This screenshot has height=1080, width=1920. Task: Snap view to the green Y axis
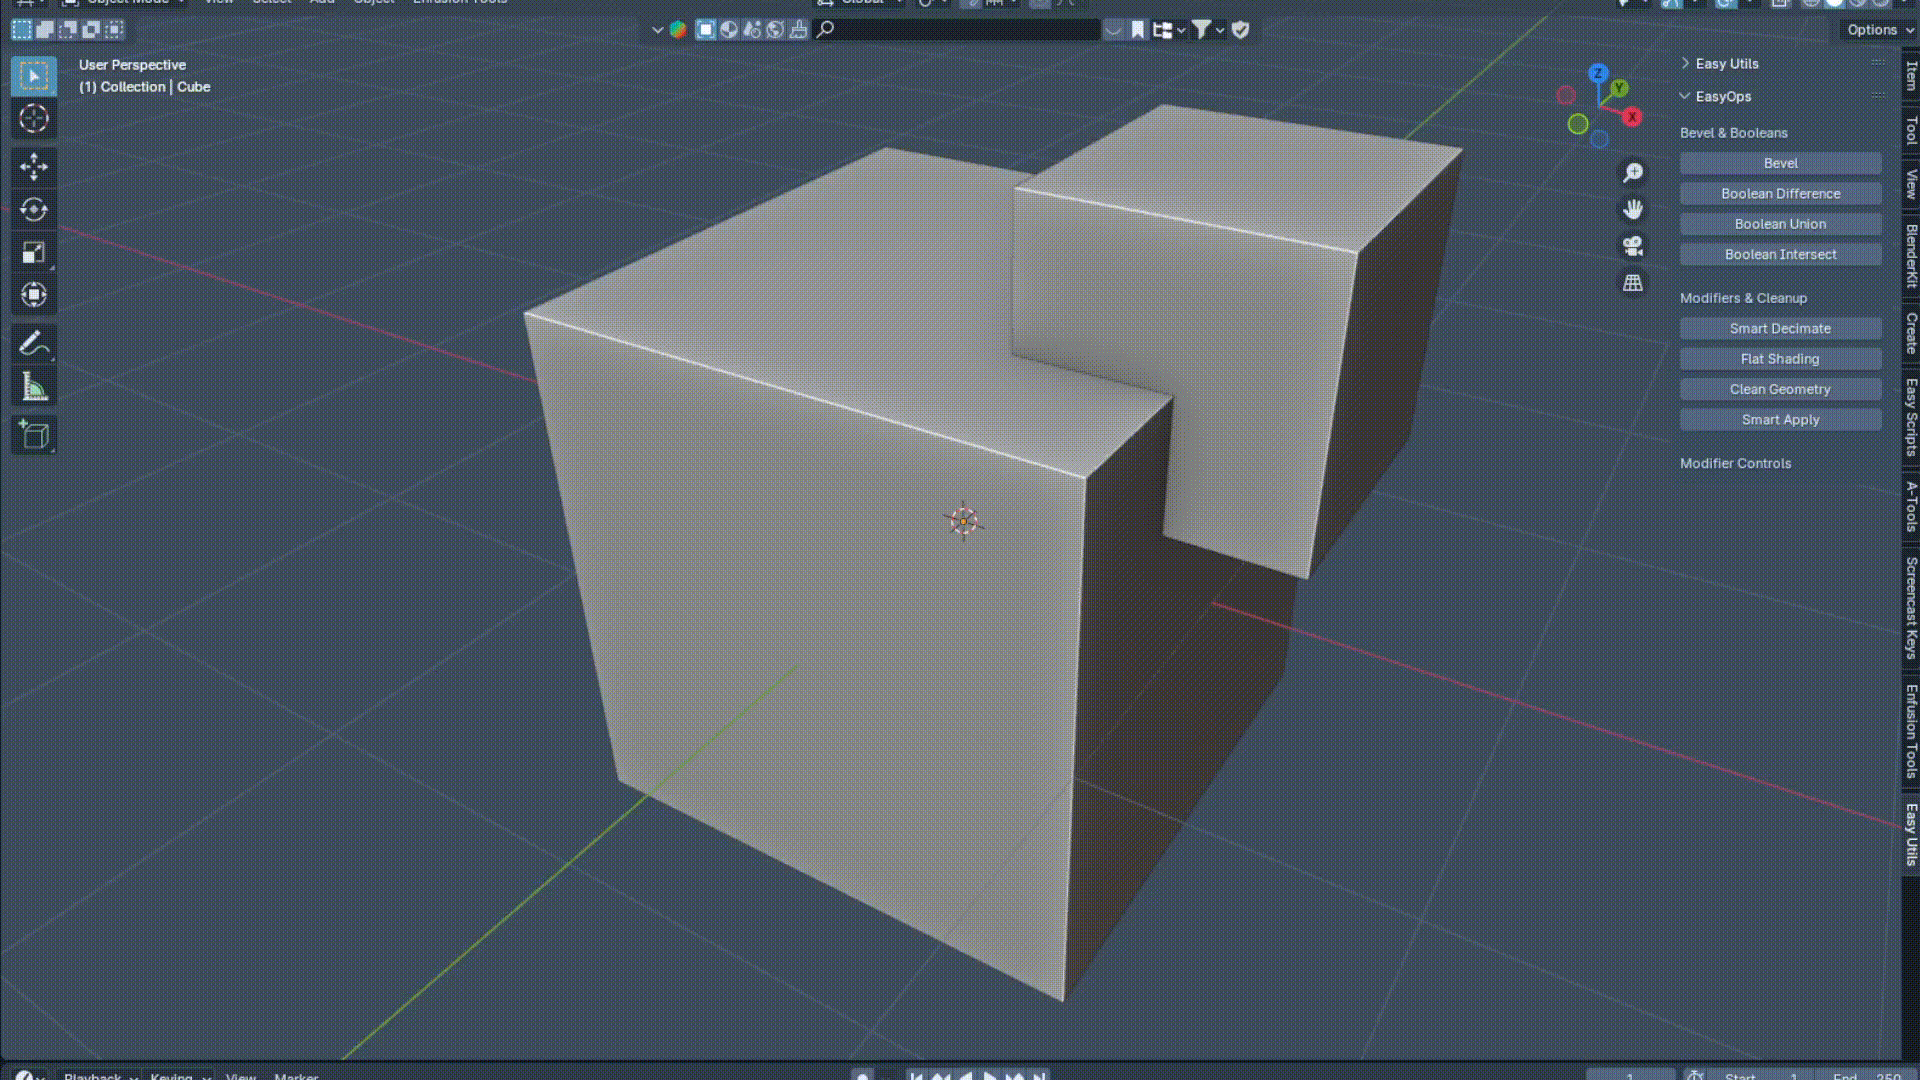(x=1619, y=88)
